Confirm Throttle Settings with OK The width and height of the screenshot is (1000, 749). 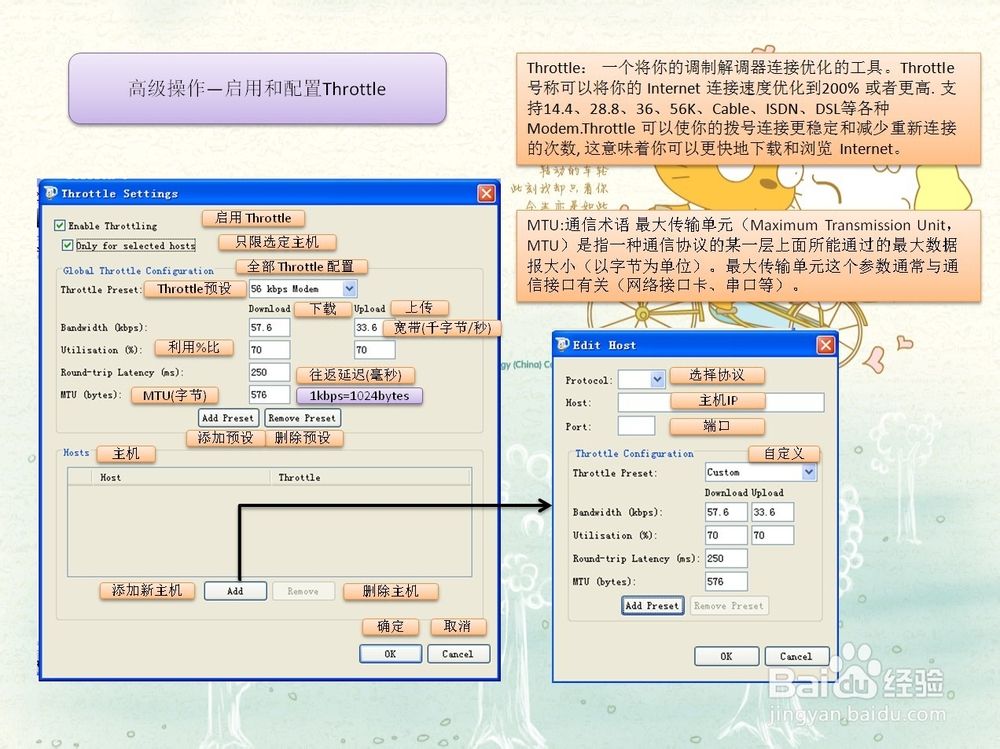[390, 654]
